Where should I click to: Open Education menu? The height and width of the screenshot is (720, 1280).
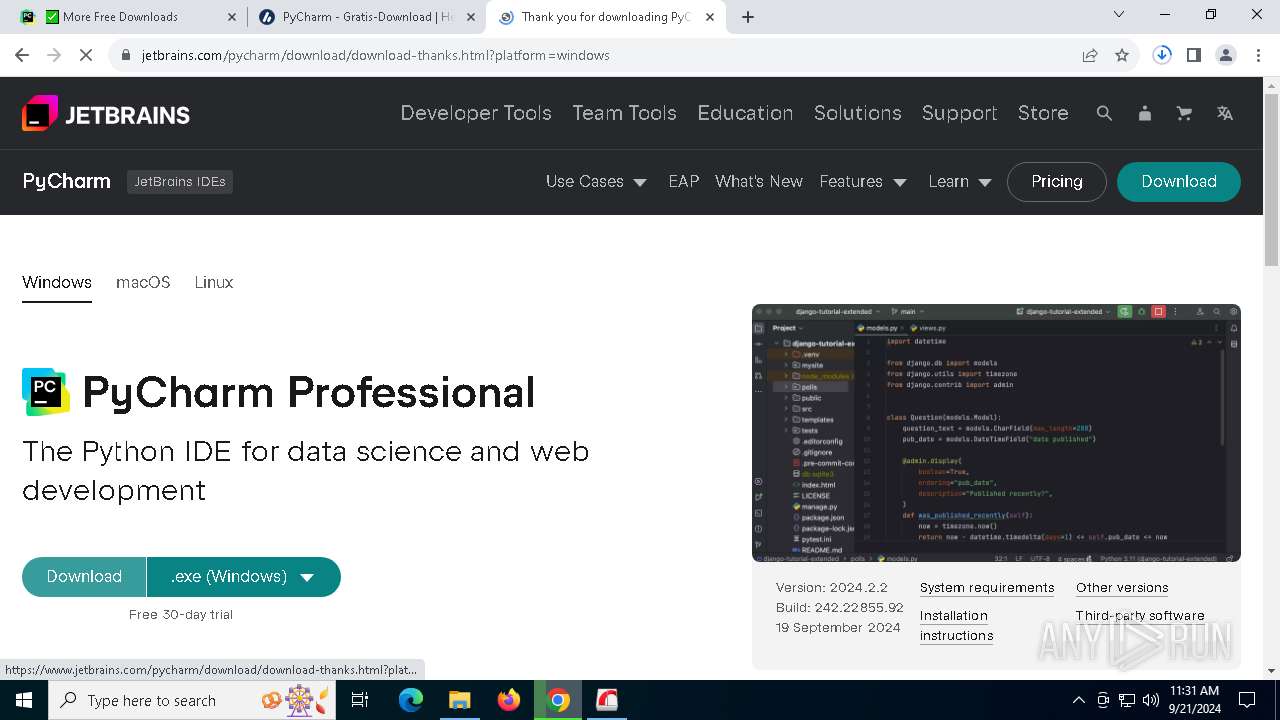click(x=745, y=113)
